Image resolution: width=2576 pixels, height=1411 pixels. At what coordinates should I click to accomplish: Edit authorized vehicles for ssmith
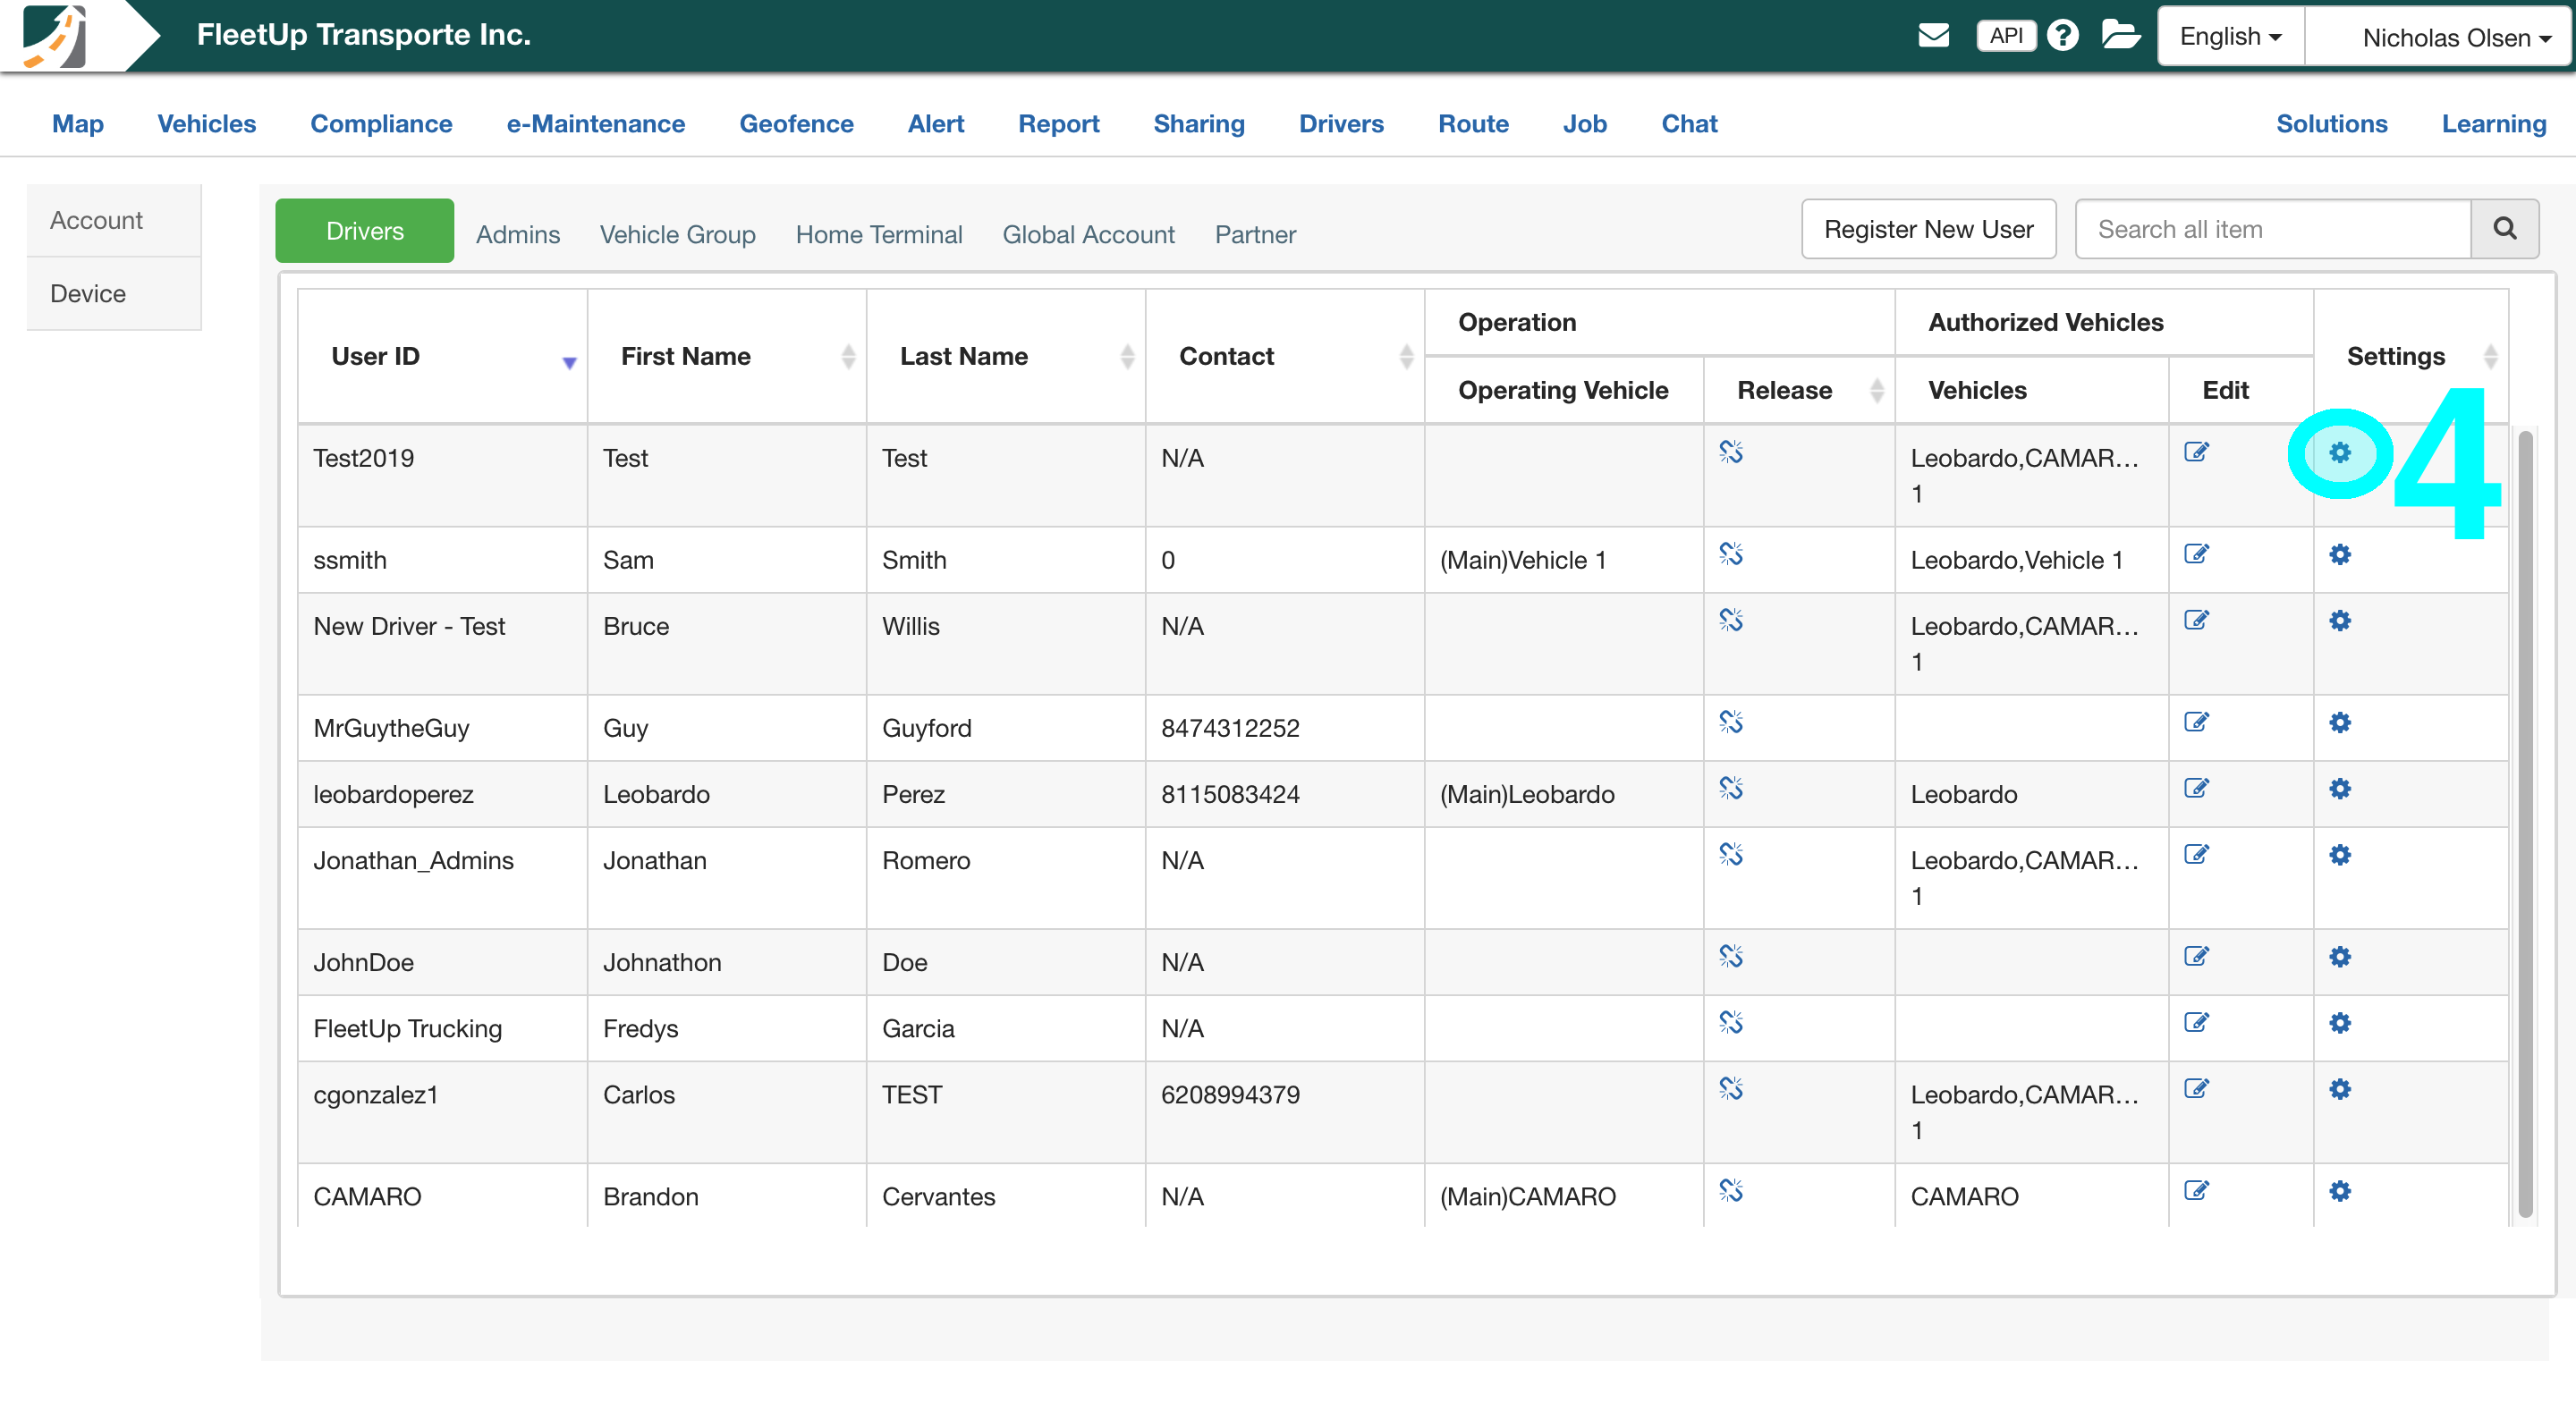2196,554
